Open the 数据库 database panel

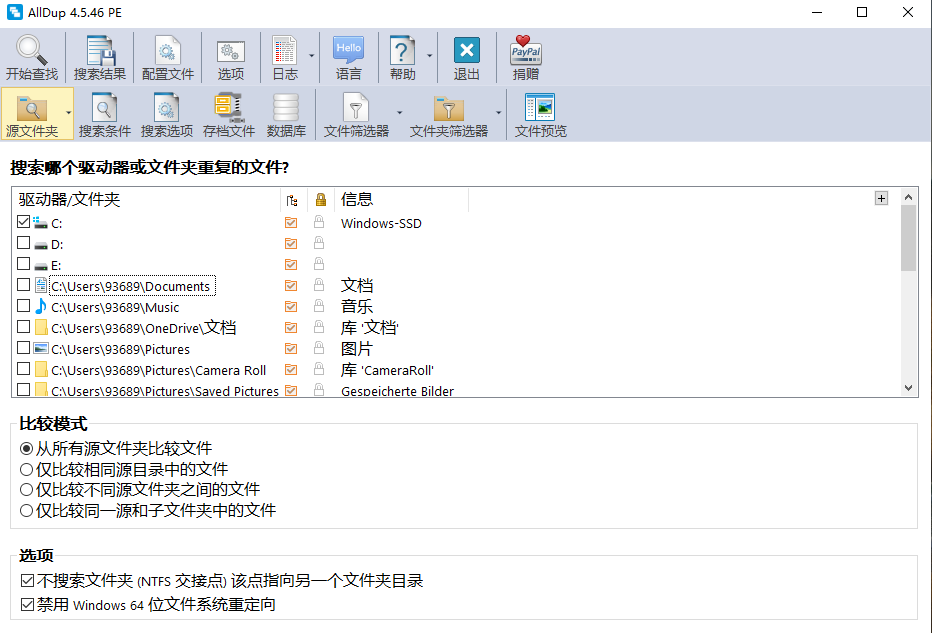286,114
